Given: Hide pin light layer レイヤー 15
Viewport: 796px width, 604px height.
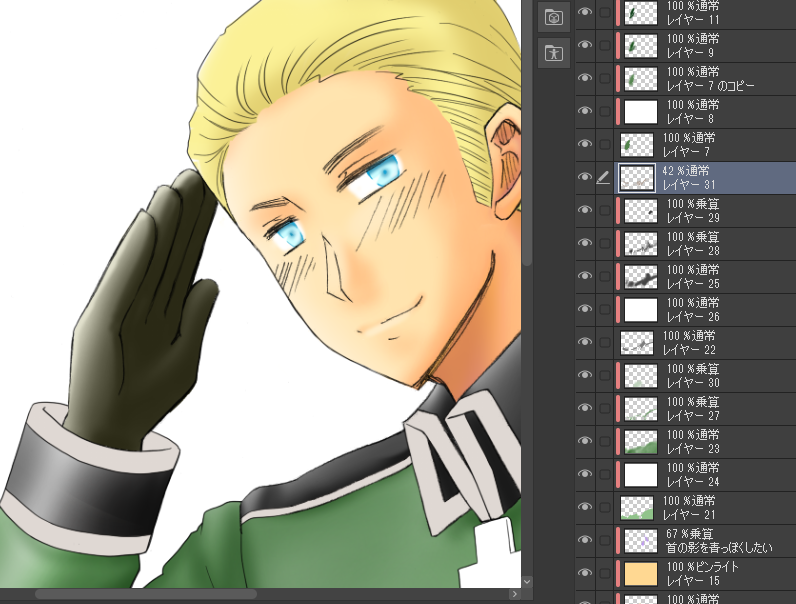Looking at the screenshot, I should coord(585,573).
